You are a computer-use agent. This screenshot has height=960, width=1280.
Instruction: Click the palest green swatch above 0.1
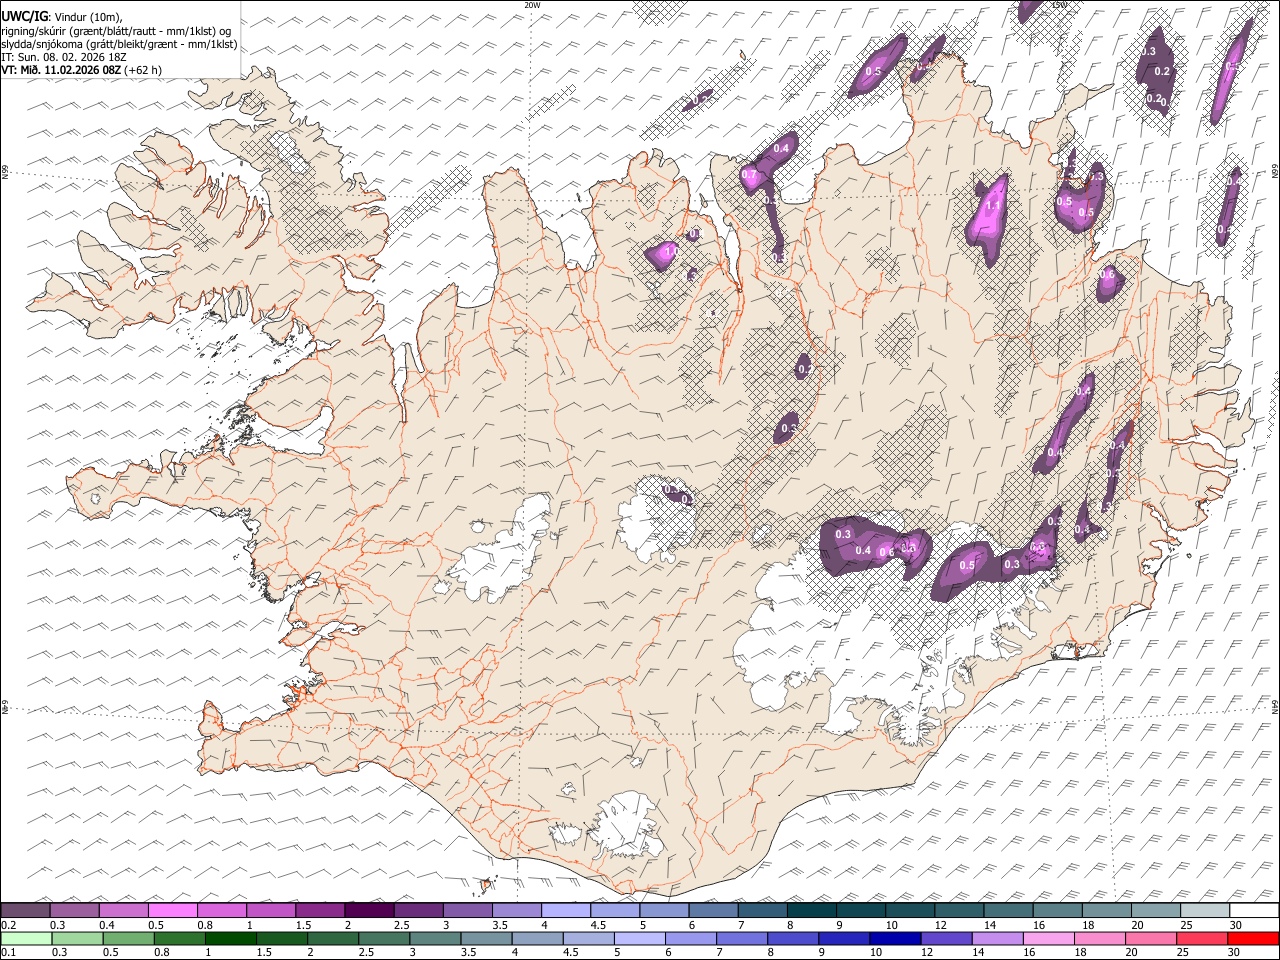(x=25, y=938)
